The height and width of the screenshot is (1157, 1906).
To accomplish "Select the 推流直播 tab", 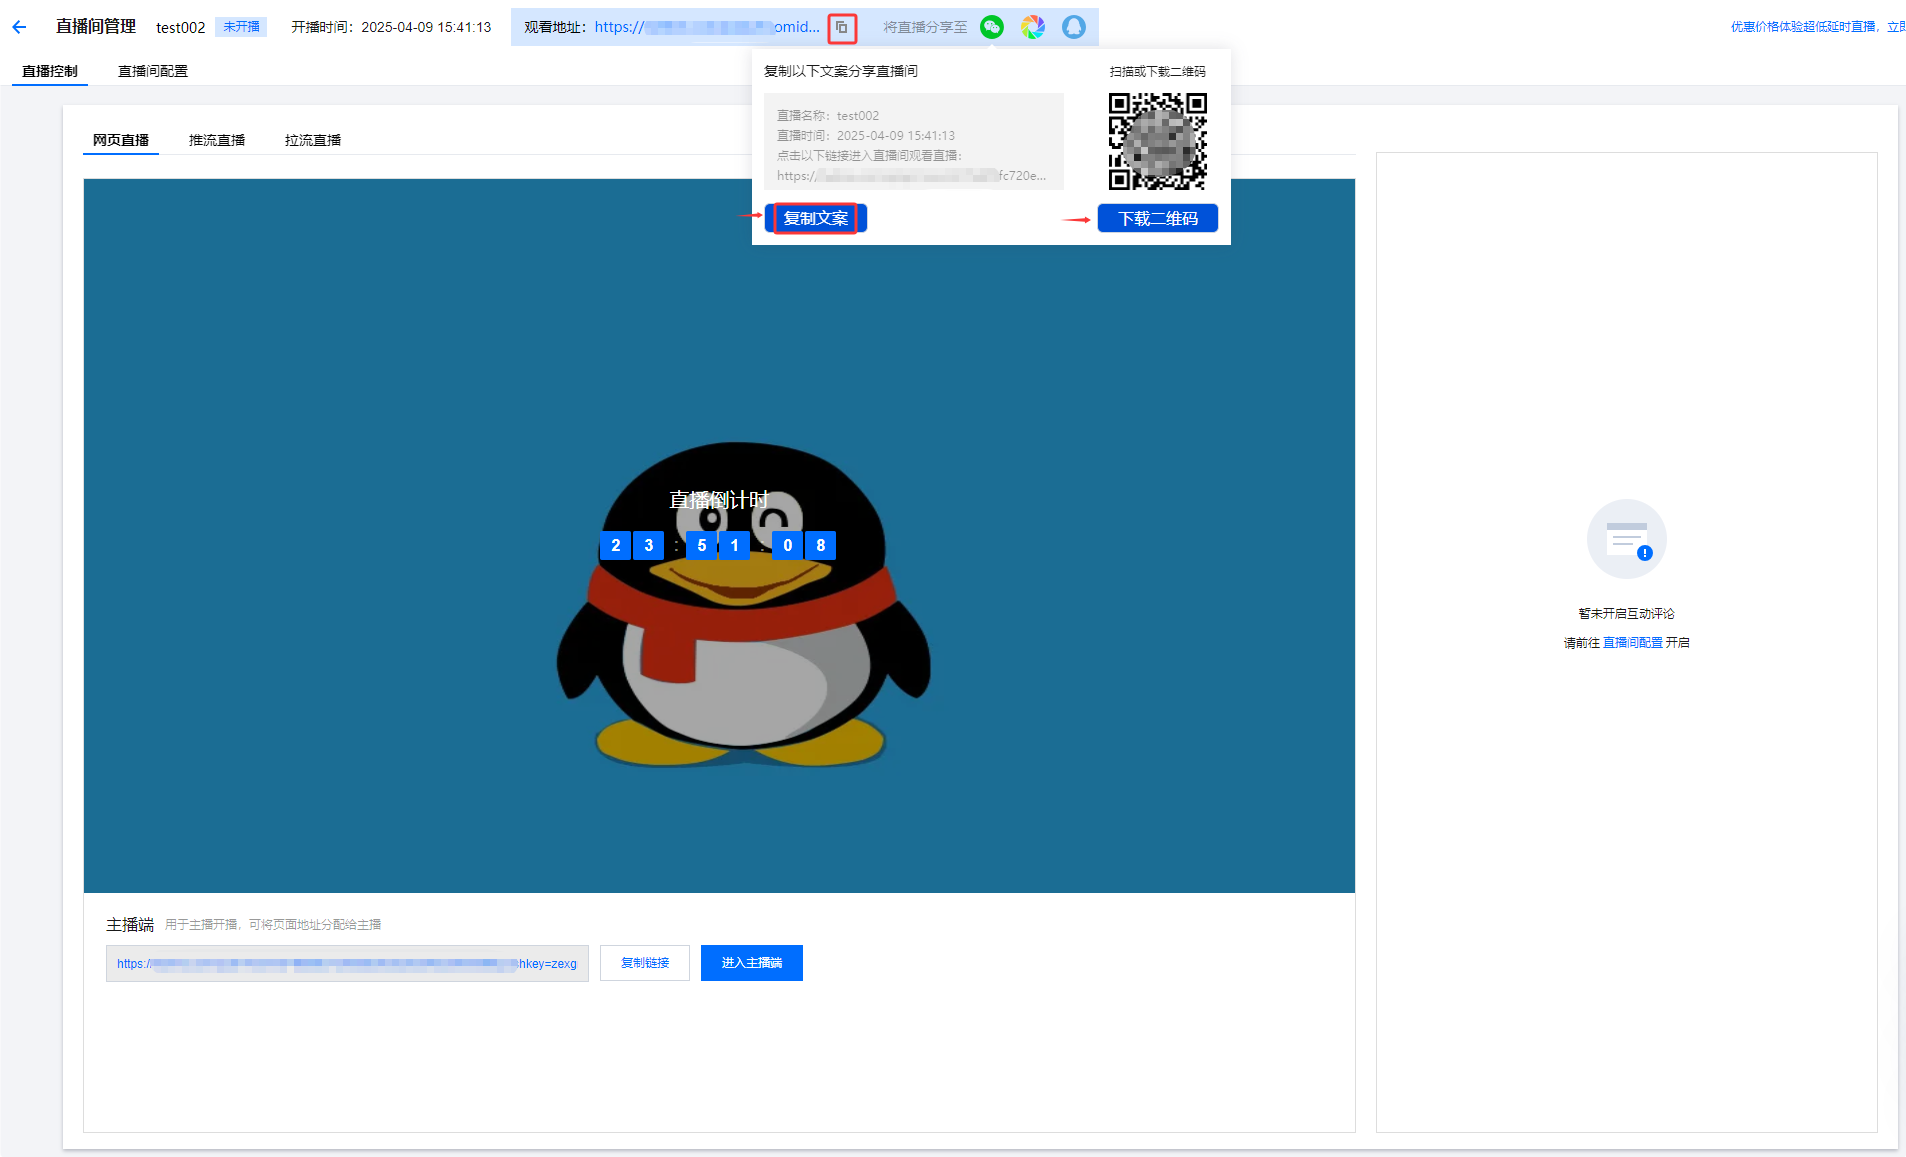I will [217, 140].
